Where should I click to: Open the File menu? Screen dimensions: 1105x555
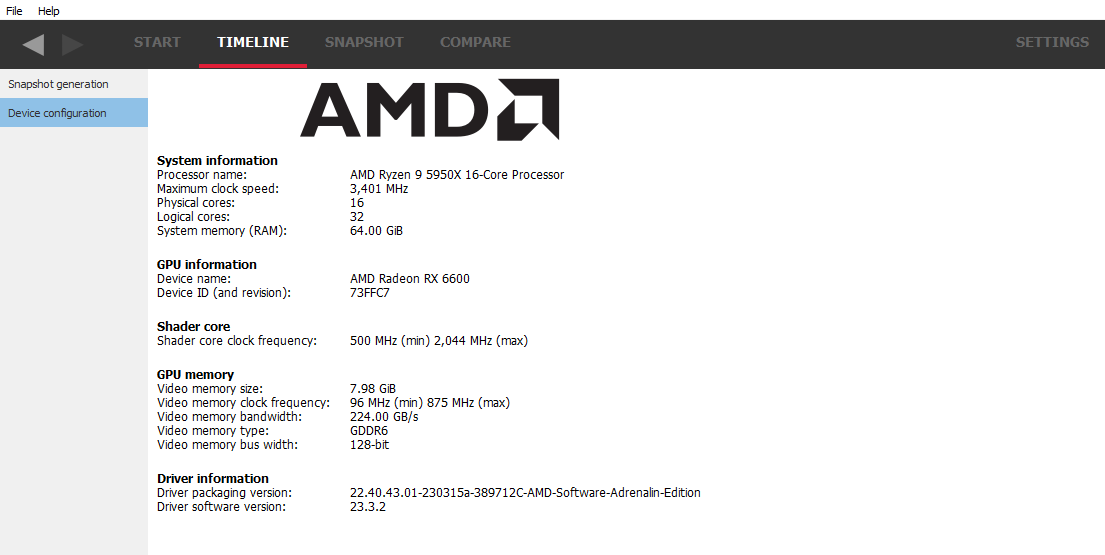point(14,11)
